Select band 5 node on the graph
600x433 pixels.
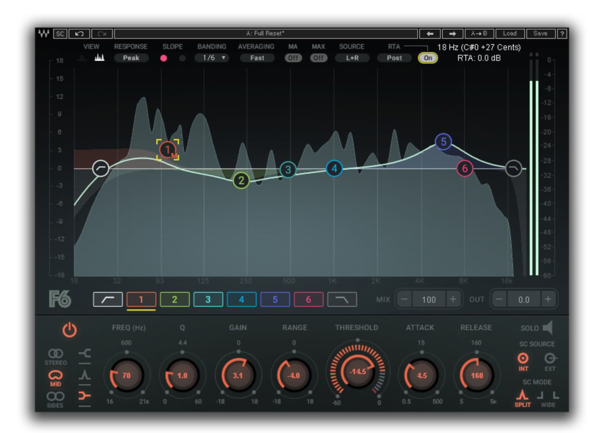443,142
